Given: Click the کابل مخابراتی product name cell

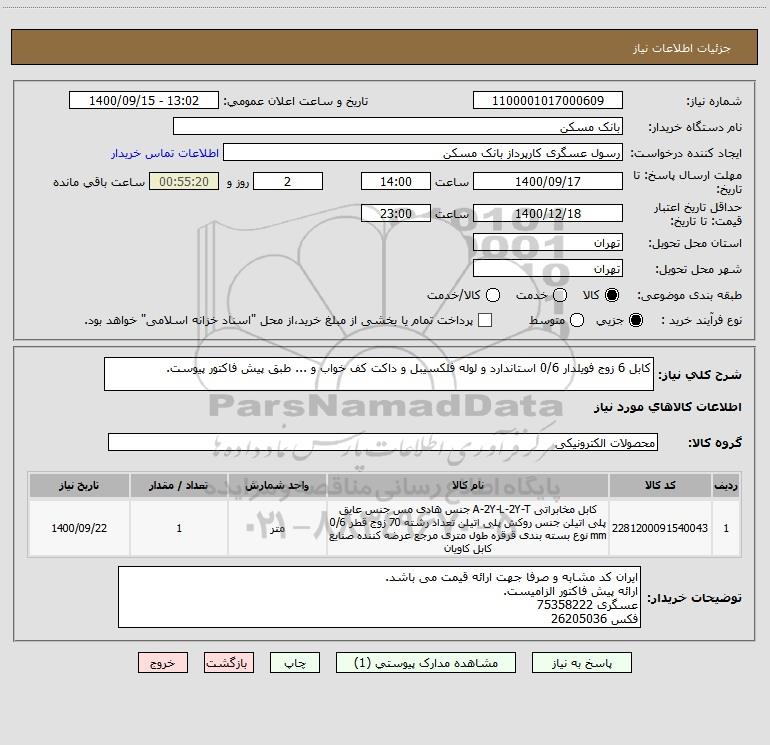Looking at the screenshot, I should click(x=468, y=528).
